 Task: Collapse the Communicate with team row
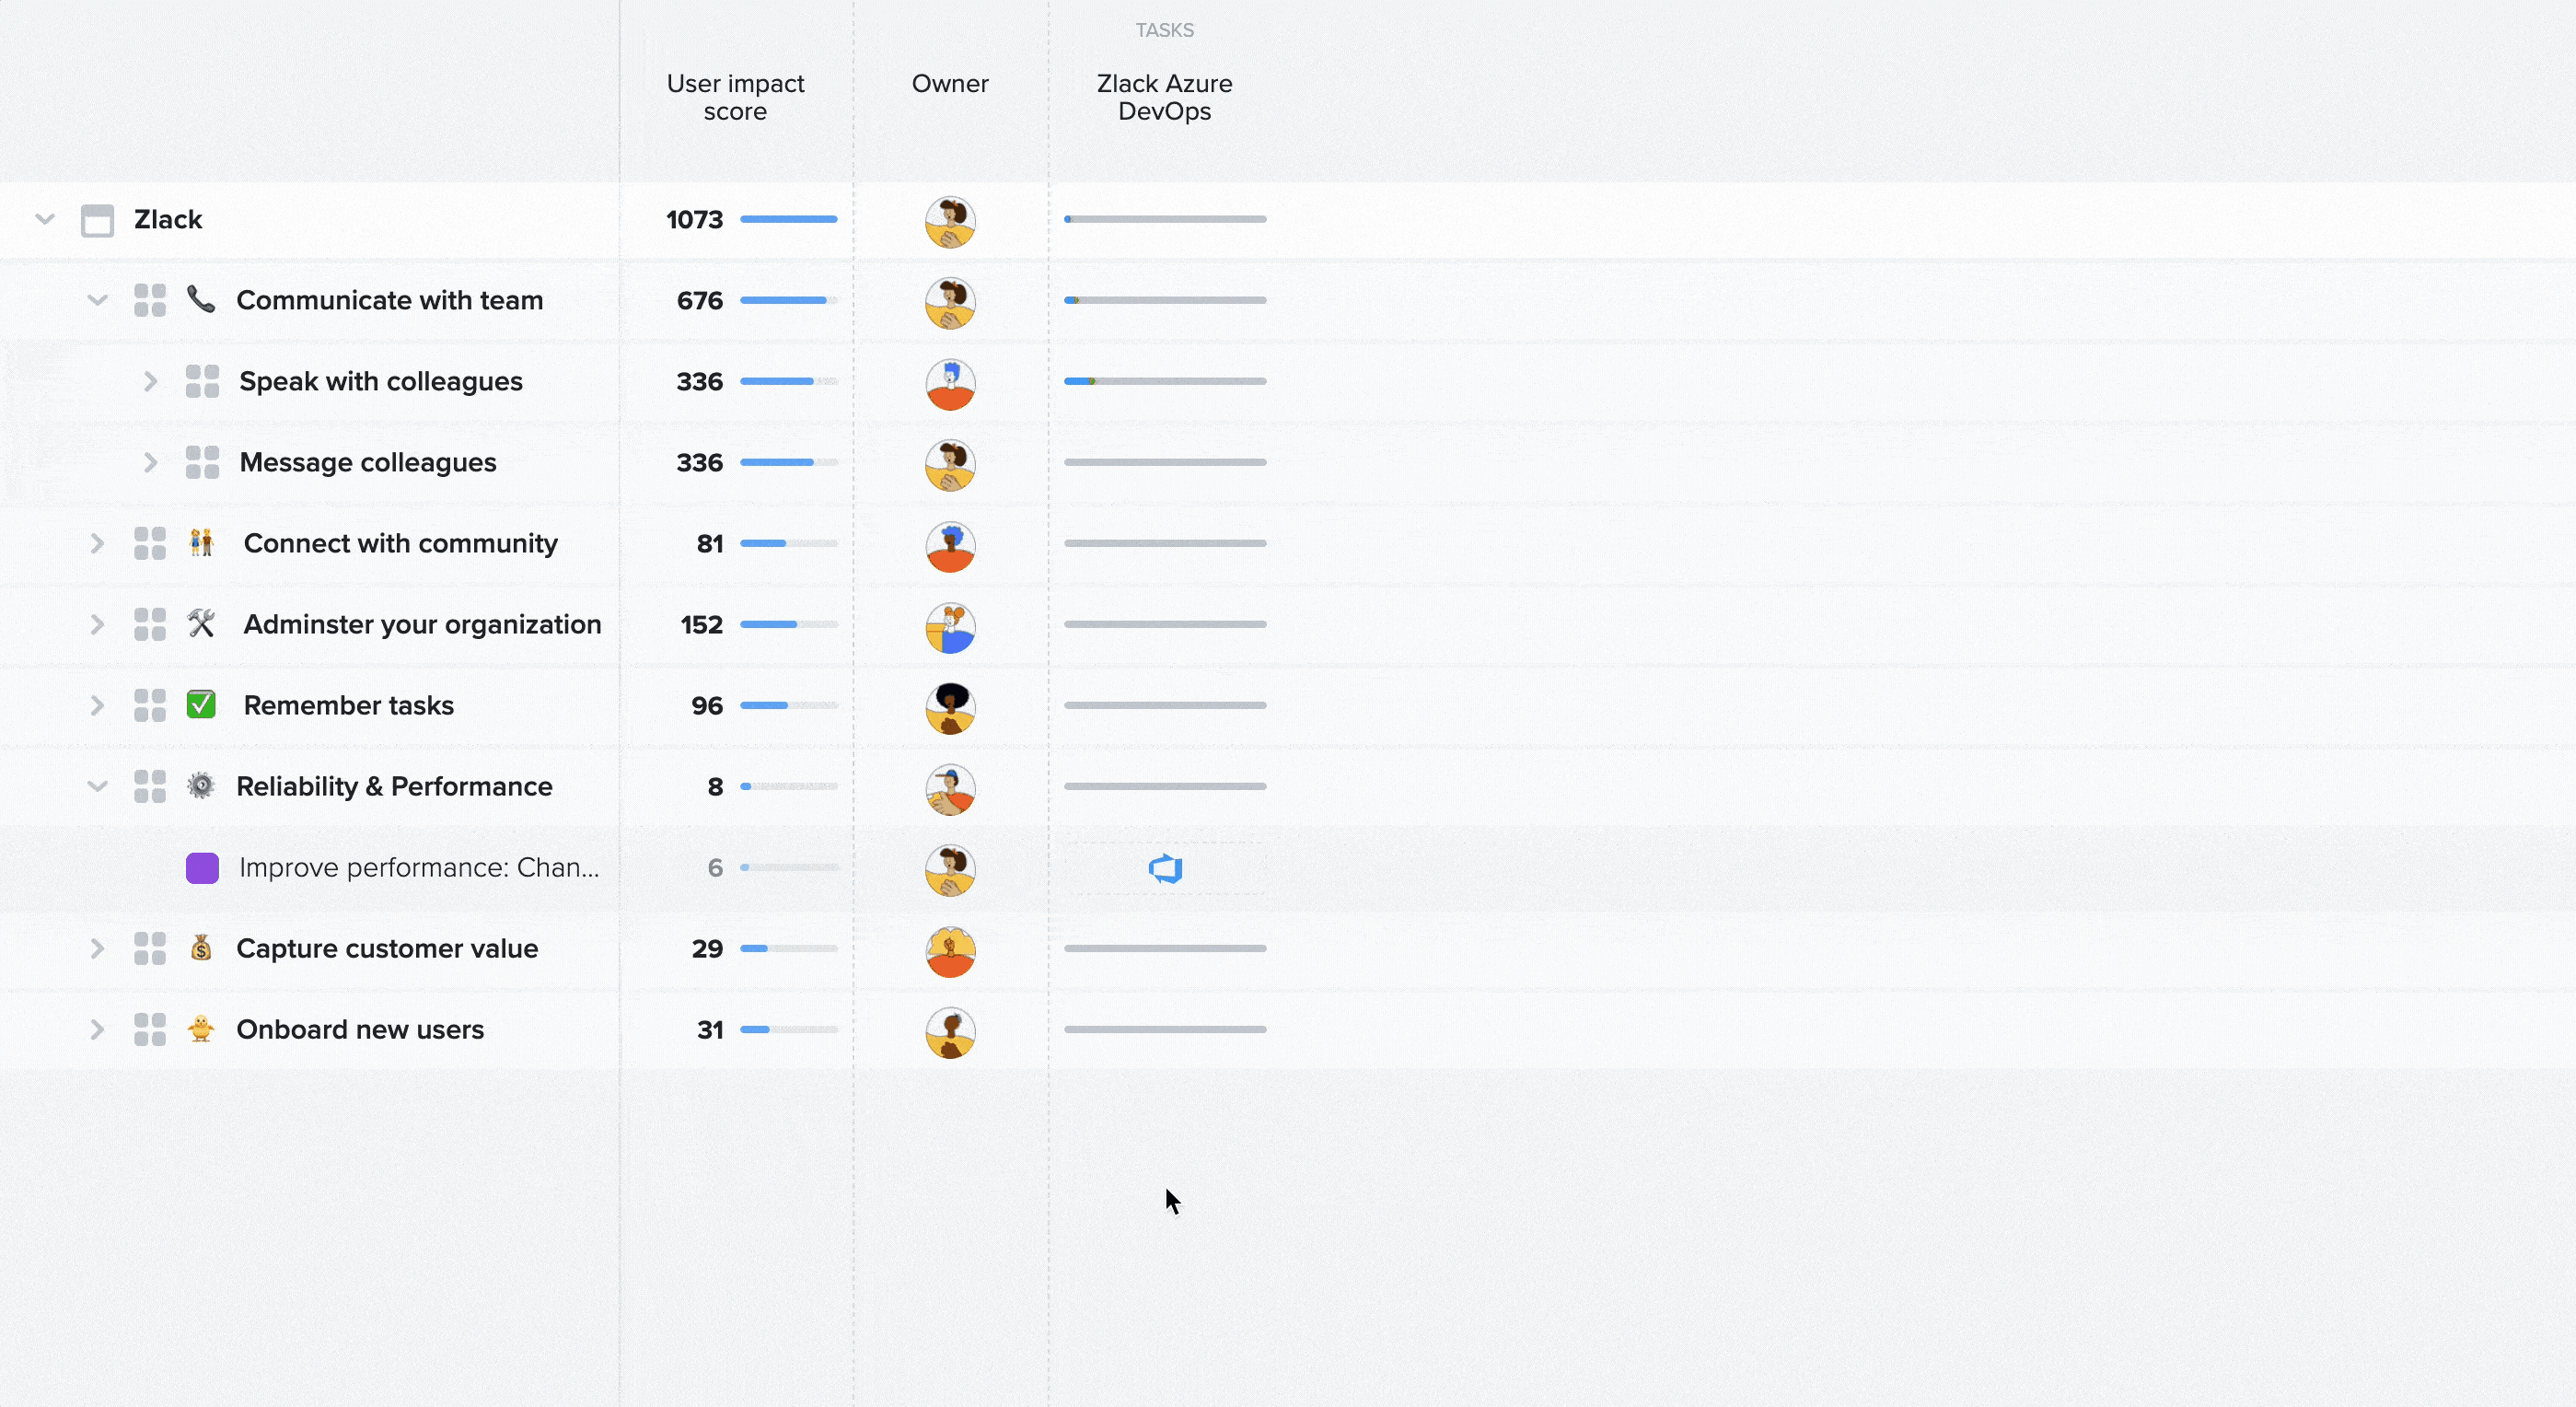click(x=97, y=300)
